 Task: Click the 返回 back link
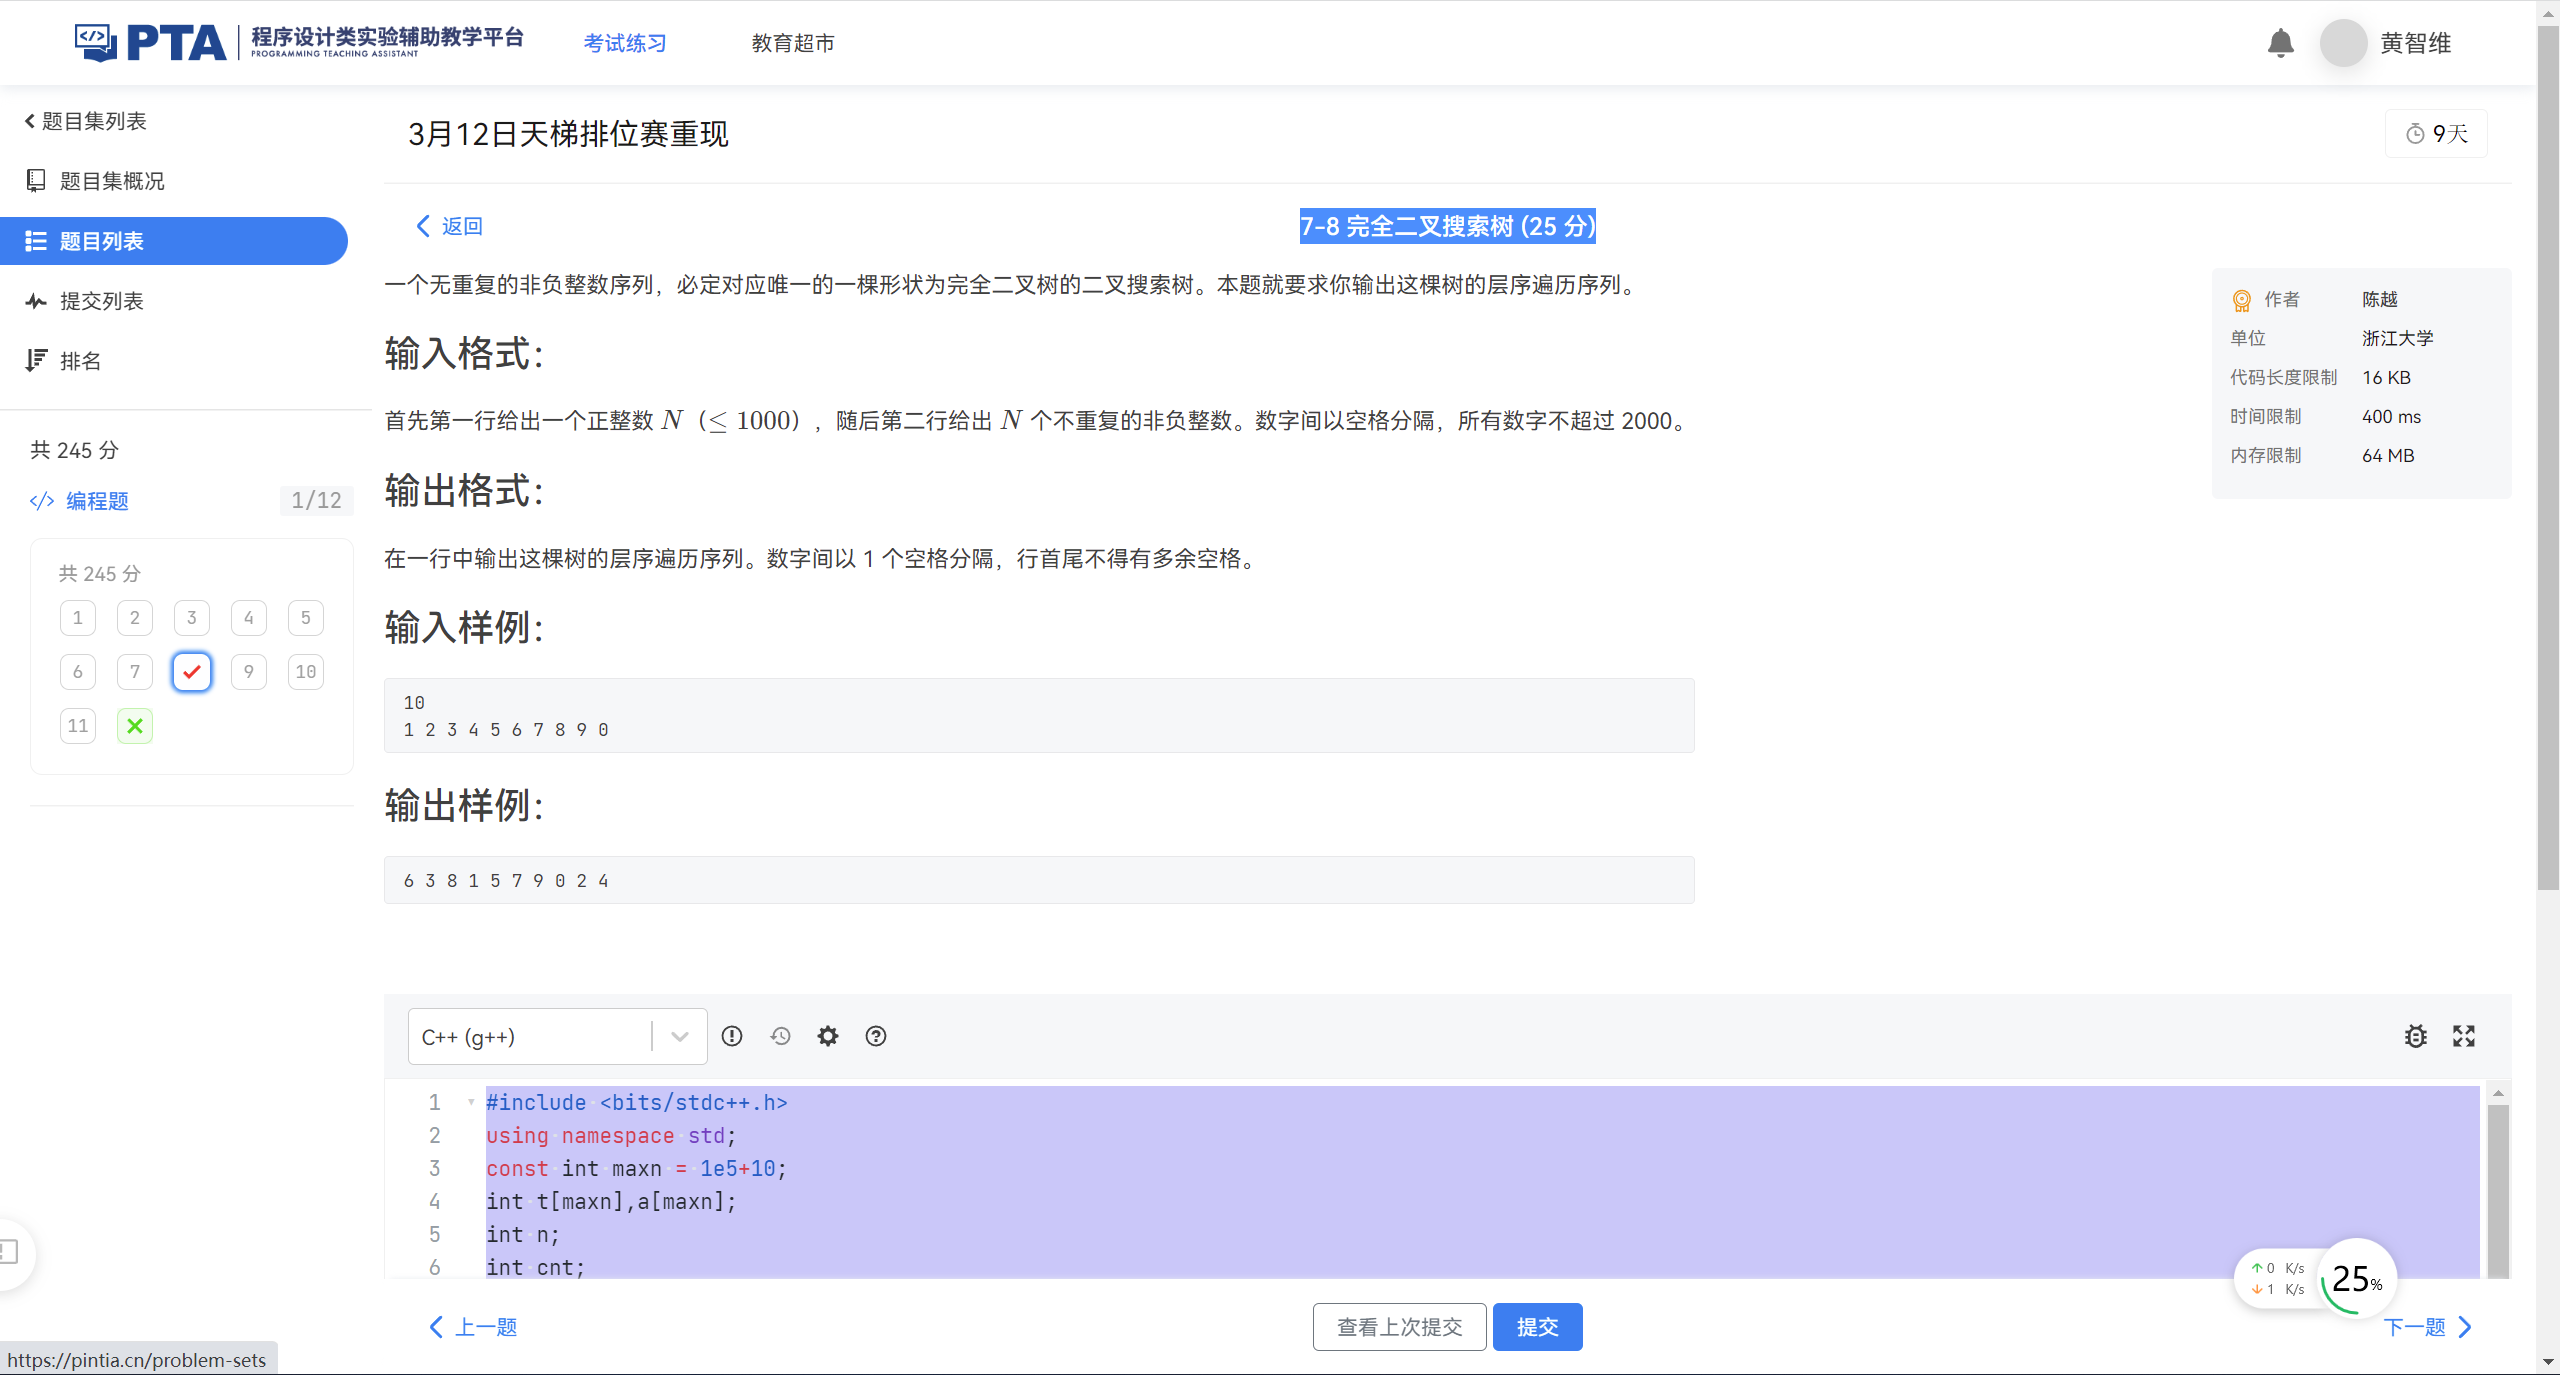pos(450,226)
